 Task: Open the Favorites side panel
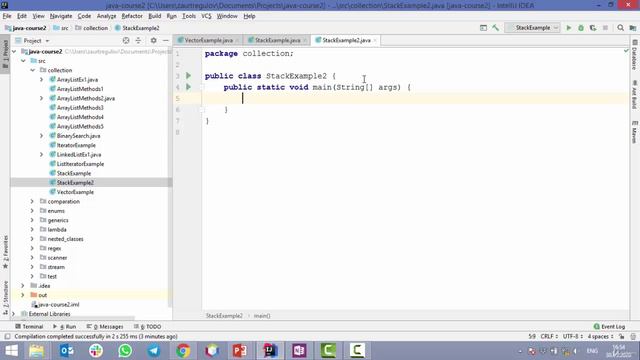coord(5,252)
